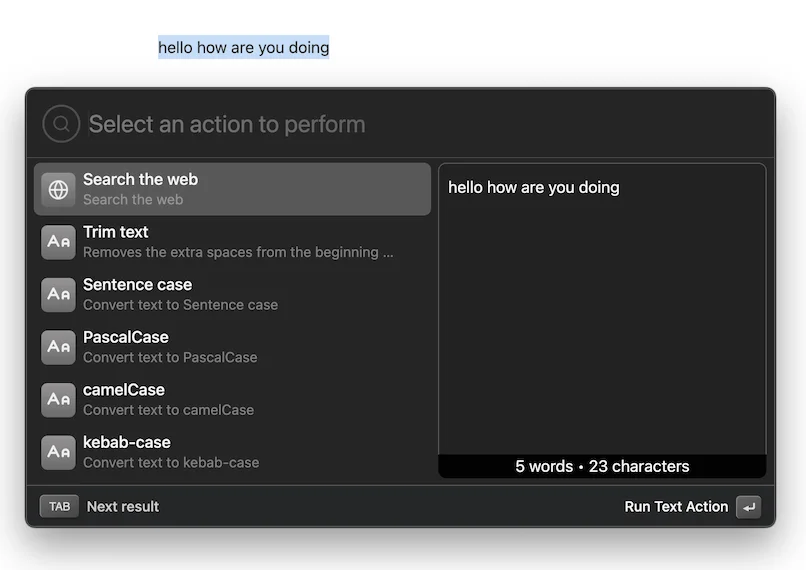The image size is (806, 570).
Task: Click the '5 words • 23 characters' count bar
Action: 602,466
